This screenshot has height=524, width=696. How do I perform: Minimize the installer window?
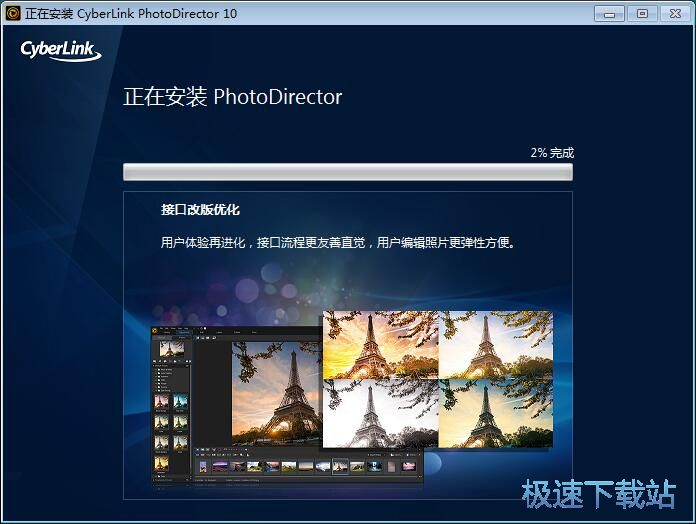pyautogui.click(x=609, y=14)
